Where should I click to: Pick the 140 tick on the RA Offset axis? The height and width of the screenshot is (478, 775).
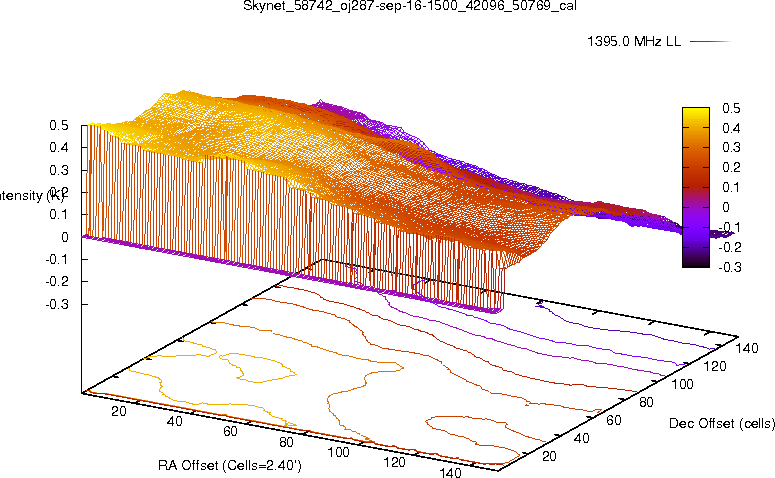(450, 472)
